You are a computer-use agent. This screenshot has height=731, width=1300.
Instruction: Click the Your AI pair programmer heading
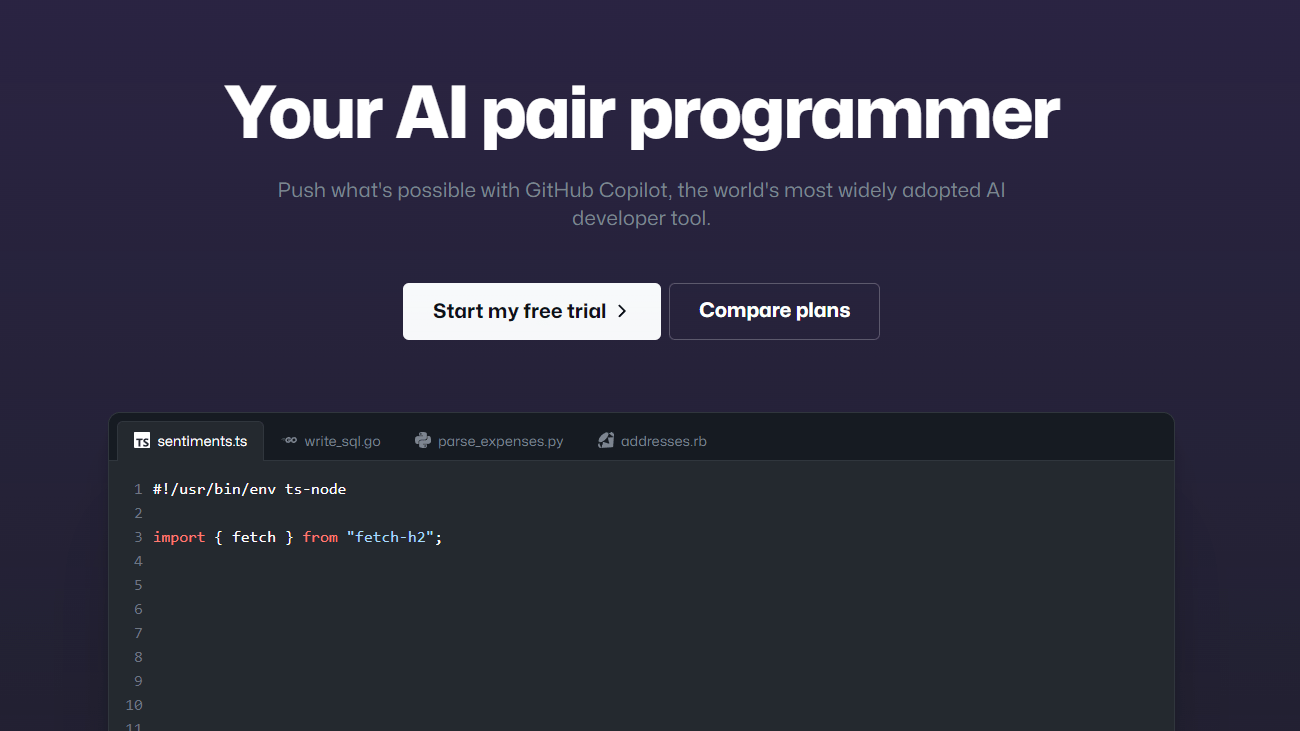tap(641, 112)
